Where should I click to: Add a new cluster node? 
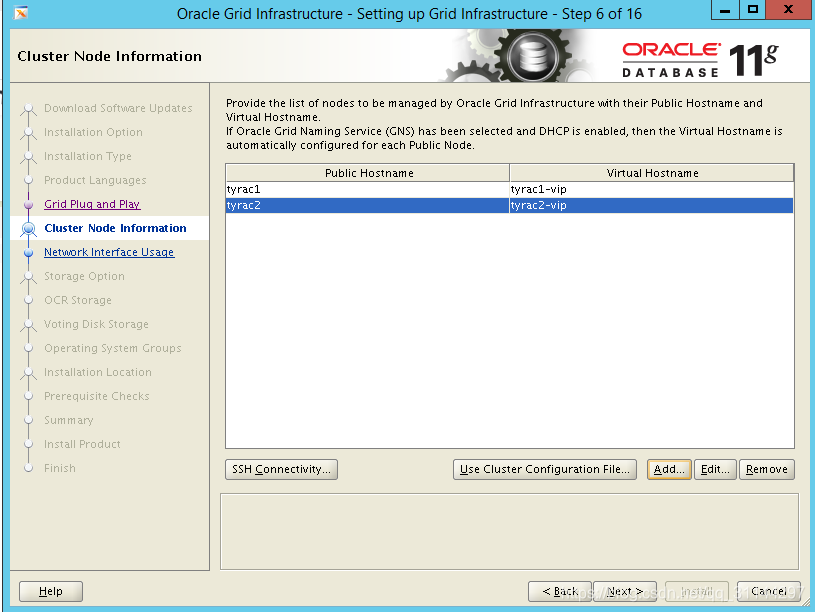pos(669,469)
